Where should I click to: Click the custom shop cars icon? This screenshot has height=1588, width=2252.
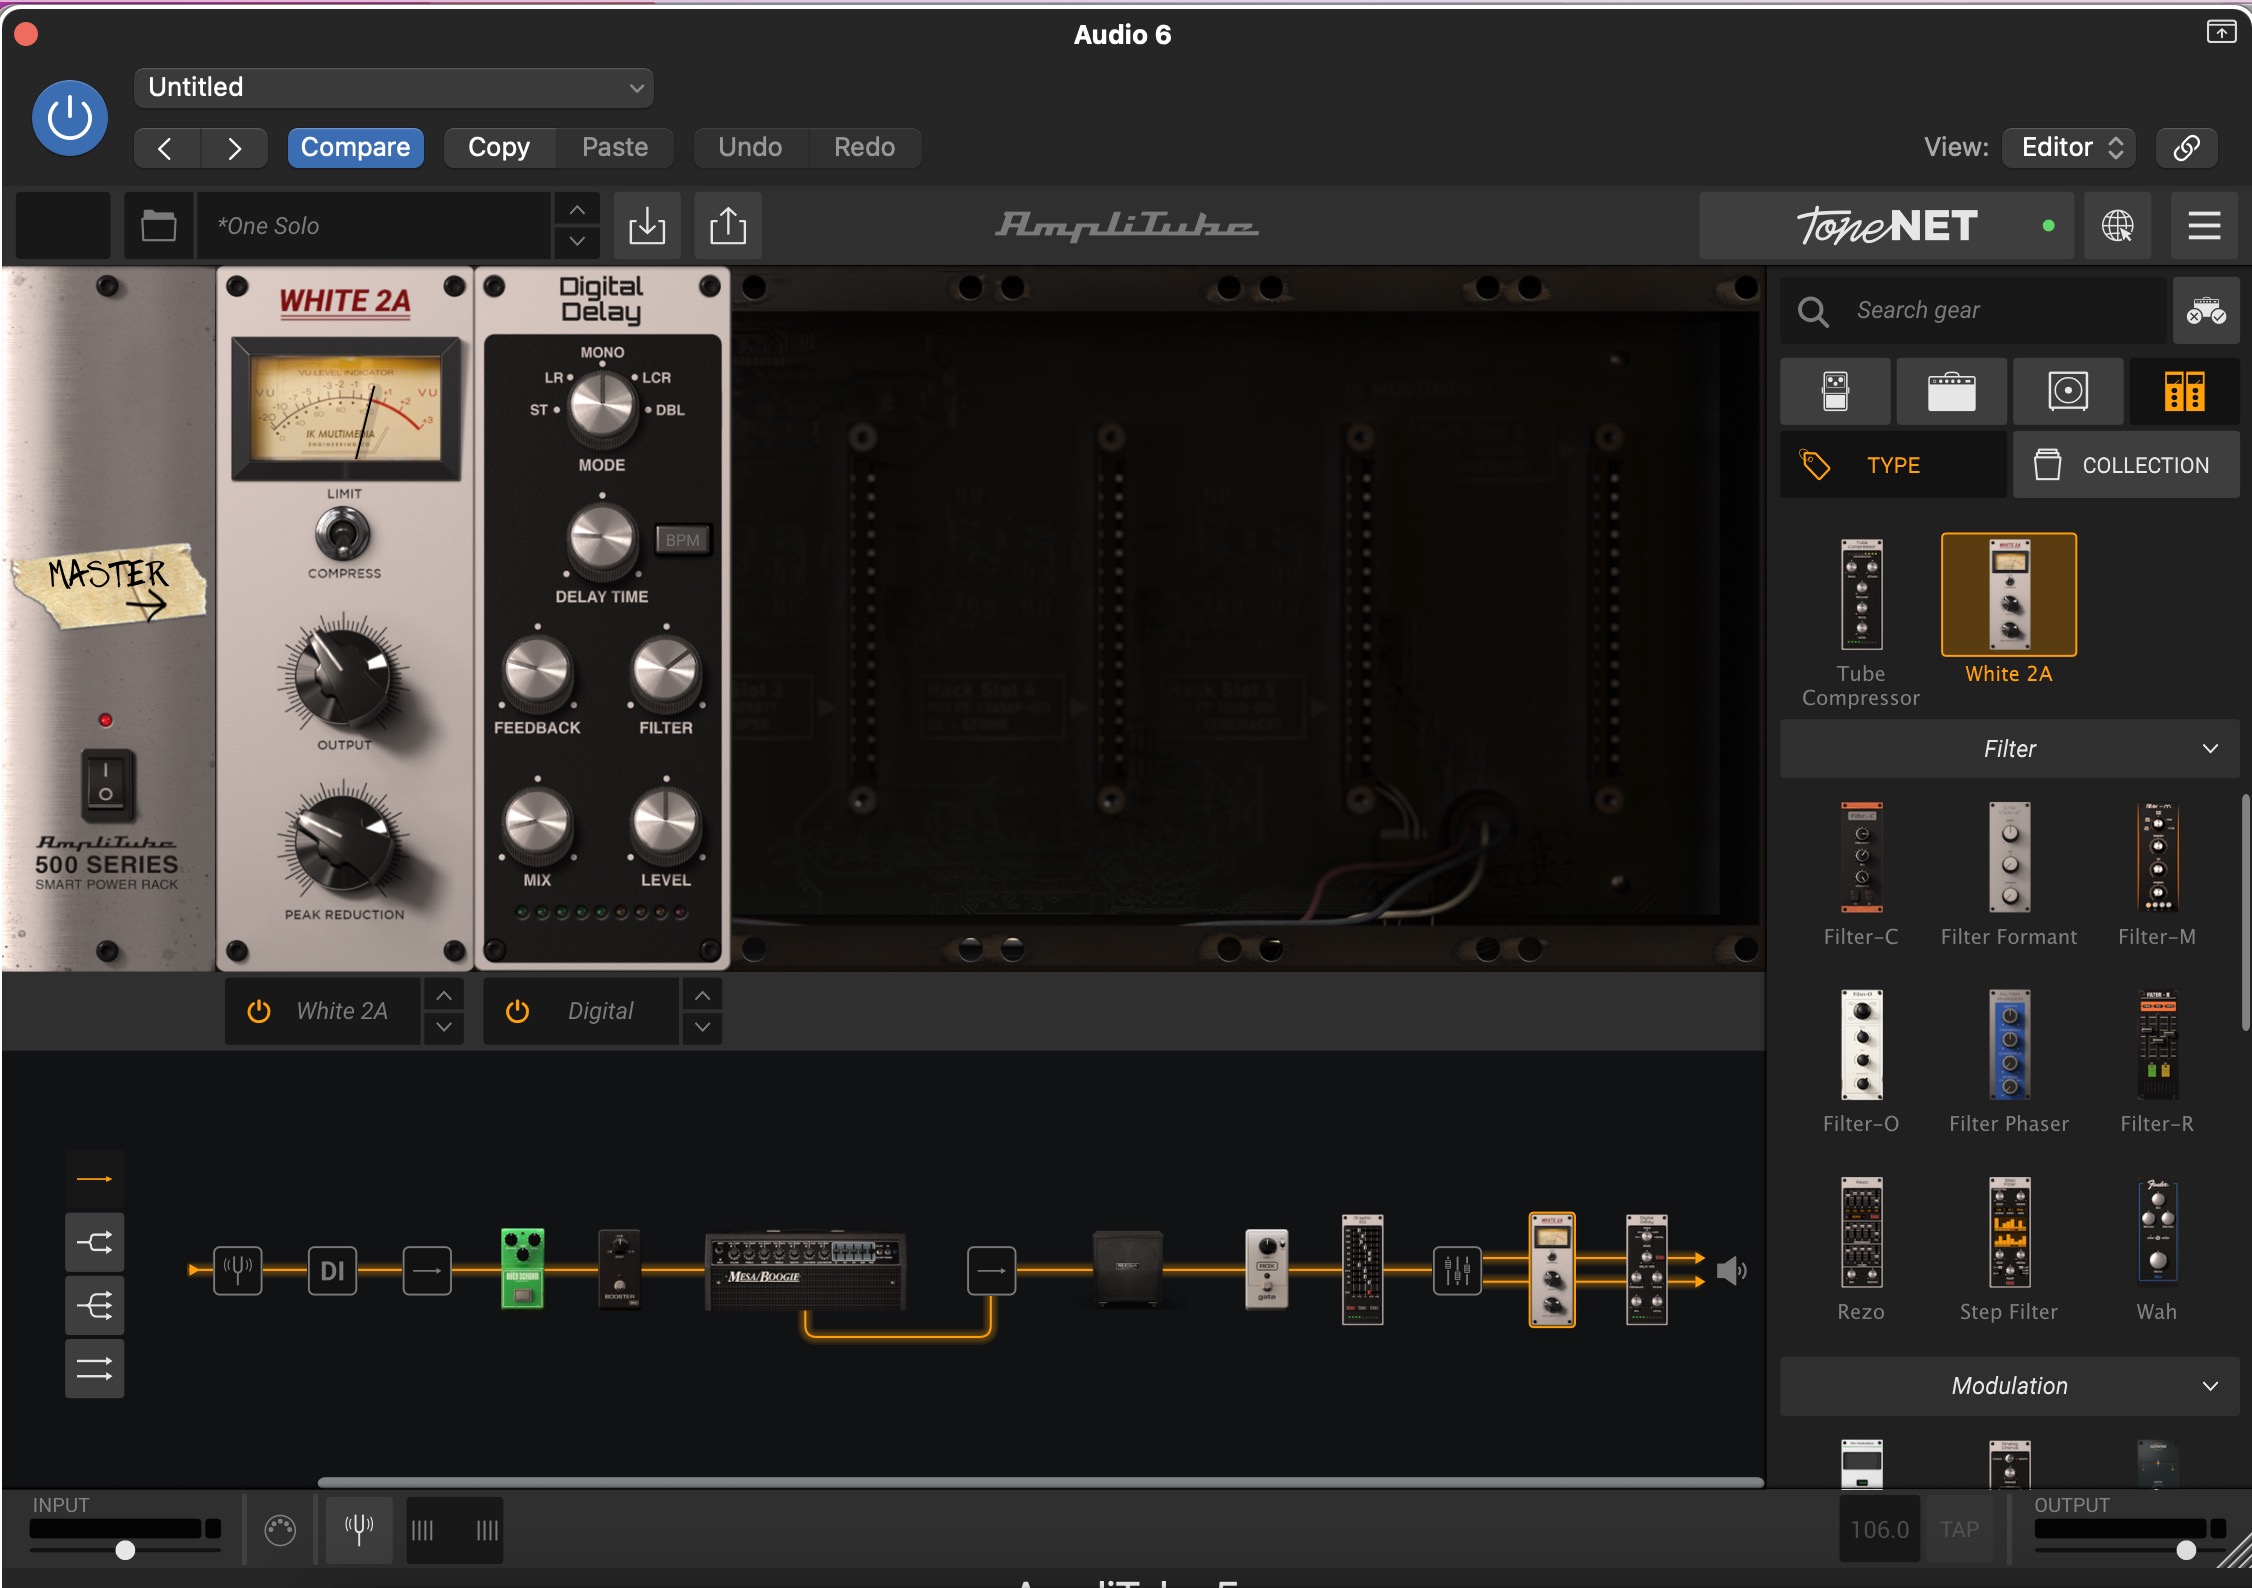pos(2206,311)
